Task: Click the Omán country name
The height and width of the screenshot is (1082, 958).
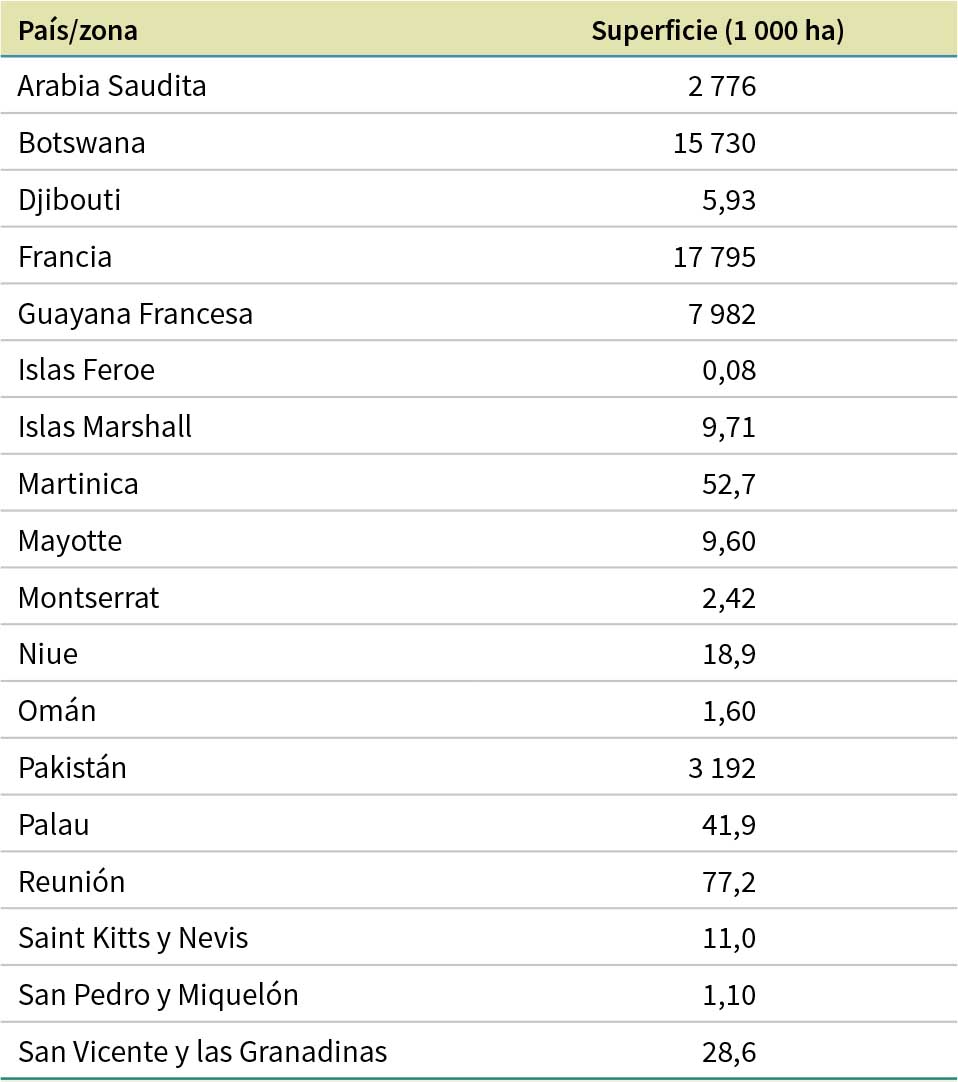Action: (57, 711)
